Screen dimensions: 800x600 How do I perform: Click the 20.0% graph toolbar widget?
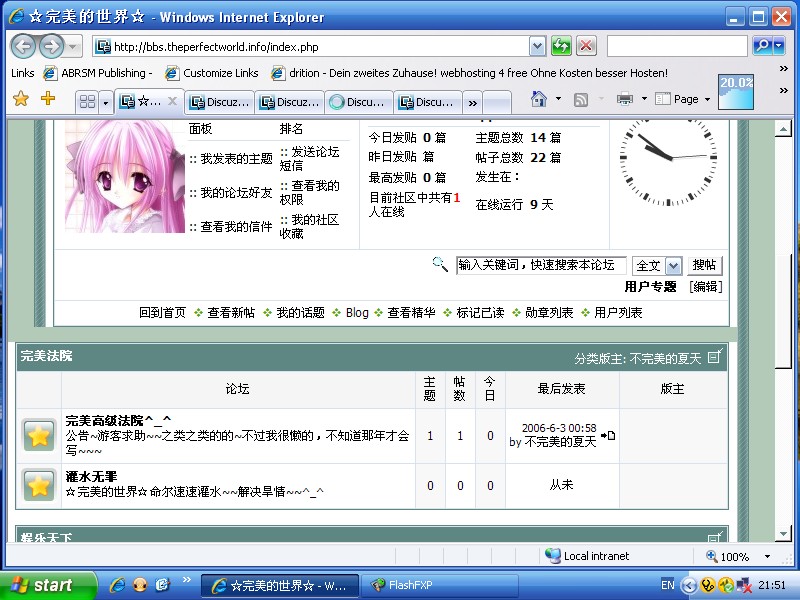pyautogui.click(x=736, y=92)
